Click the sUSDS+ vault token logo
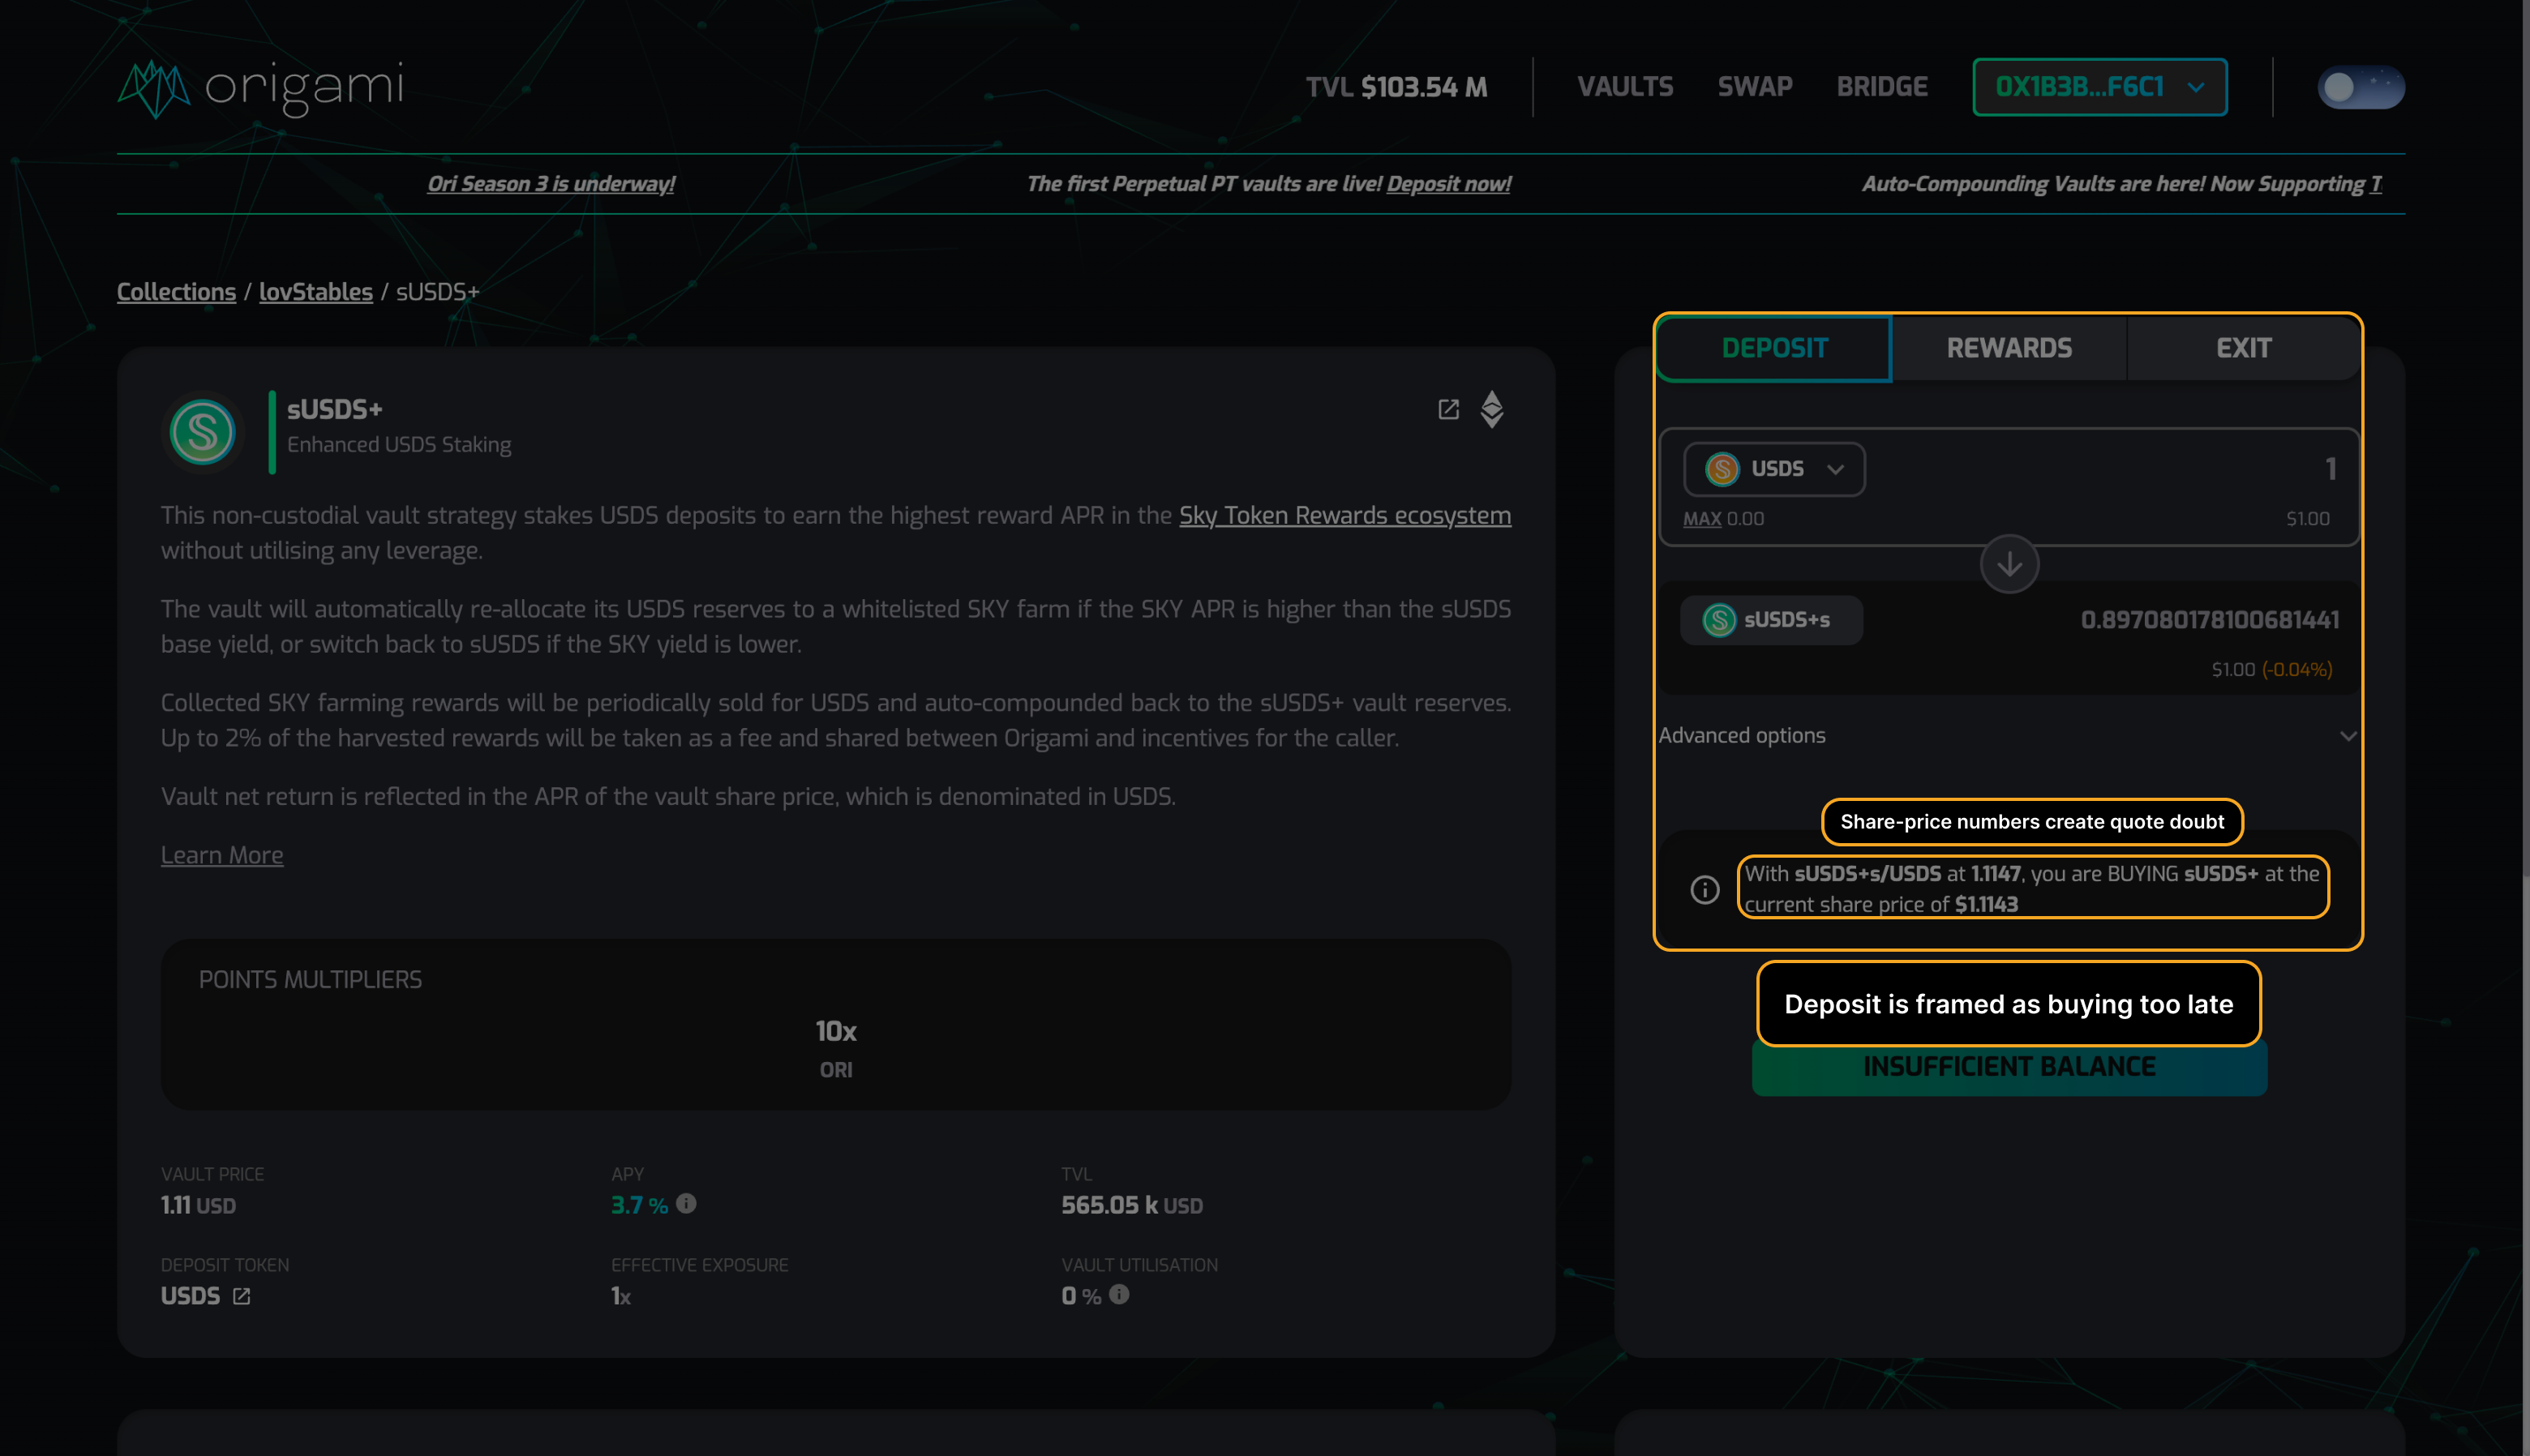 (x=203, y=432)
